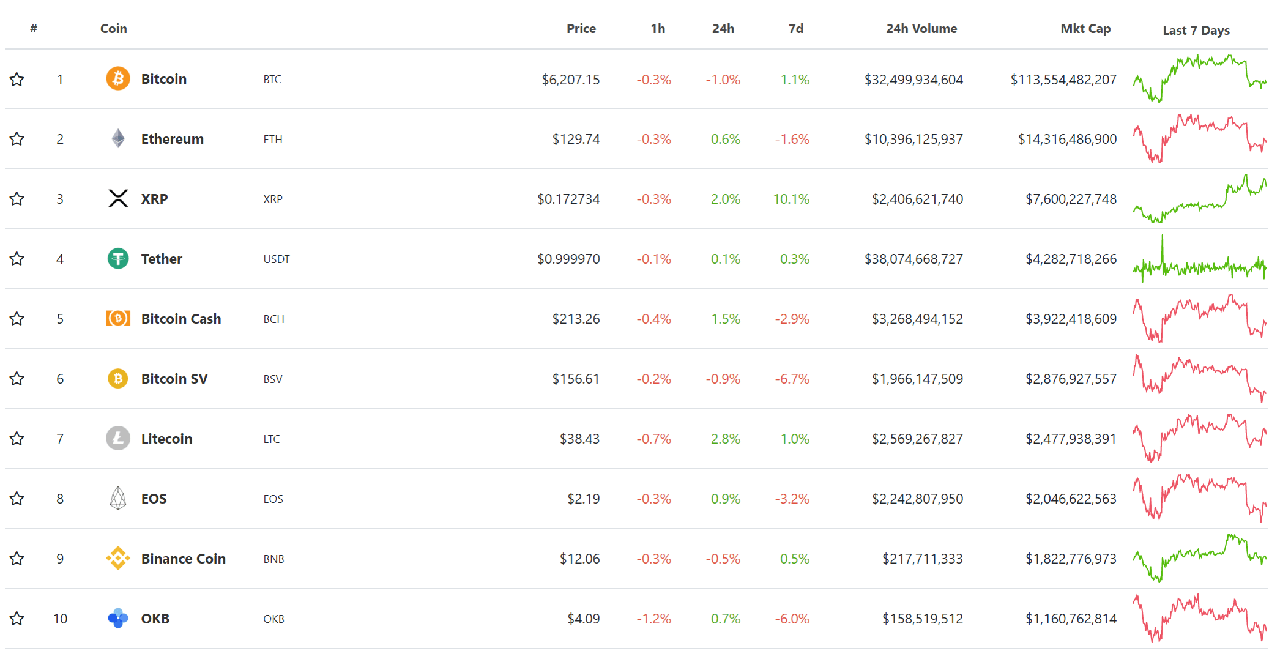Toggle the star for Tether
This screenshot has width=1280, height=651.
pyautogui.click(x=16, y=259)
